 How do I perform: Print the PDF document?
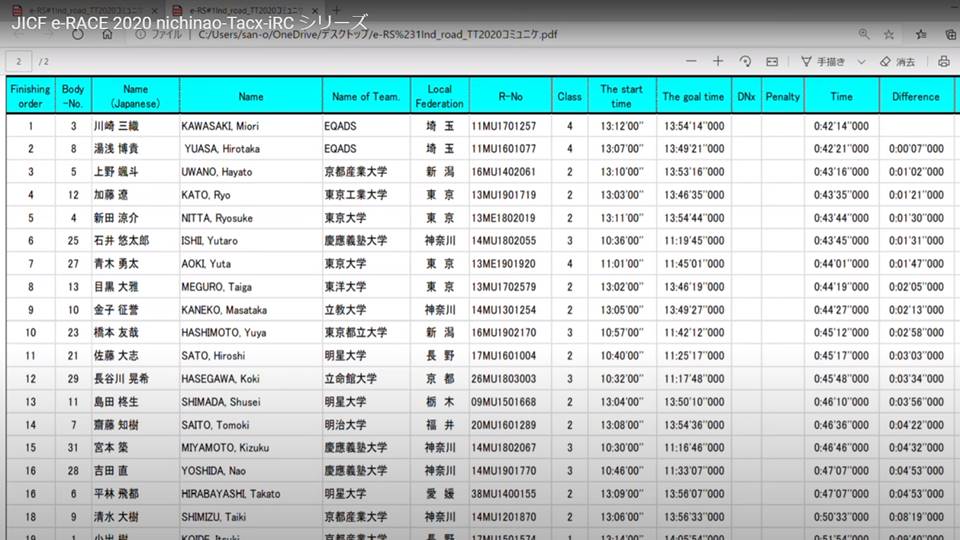pyautogui.click(x=943, y=61)
